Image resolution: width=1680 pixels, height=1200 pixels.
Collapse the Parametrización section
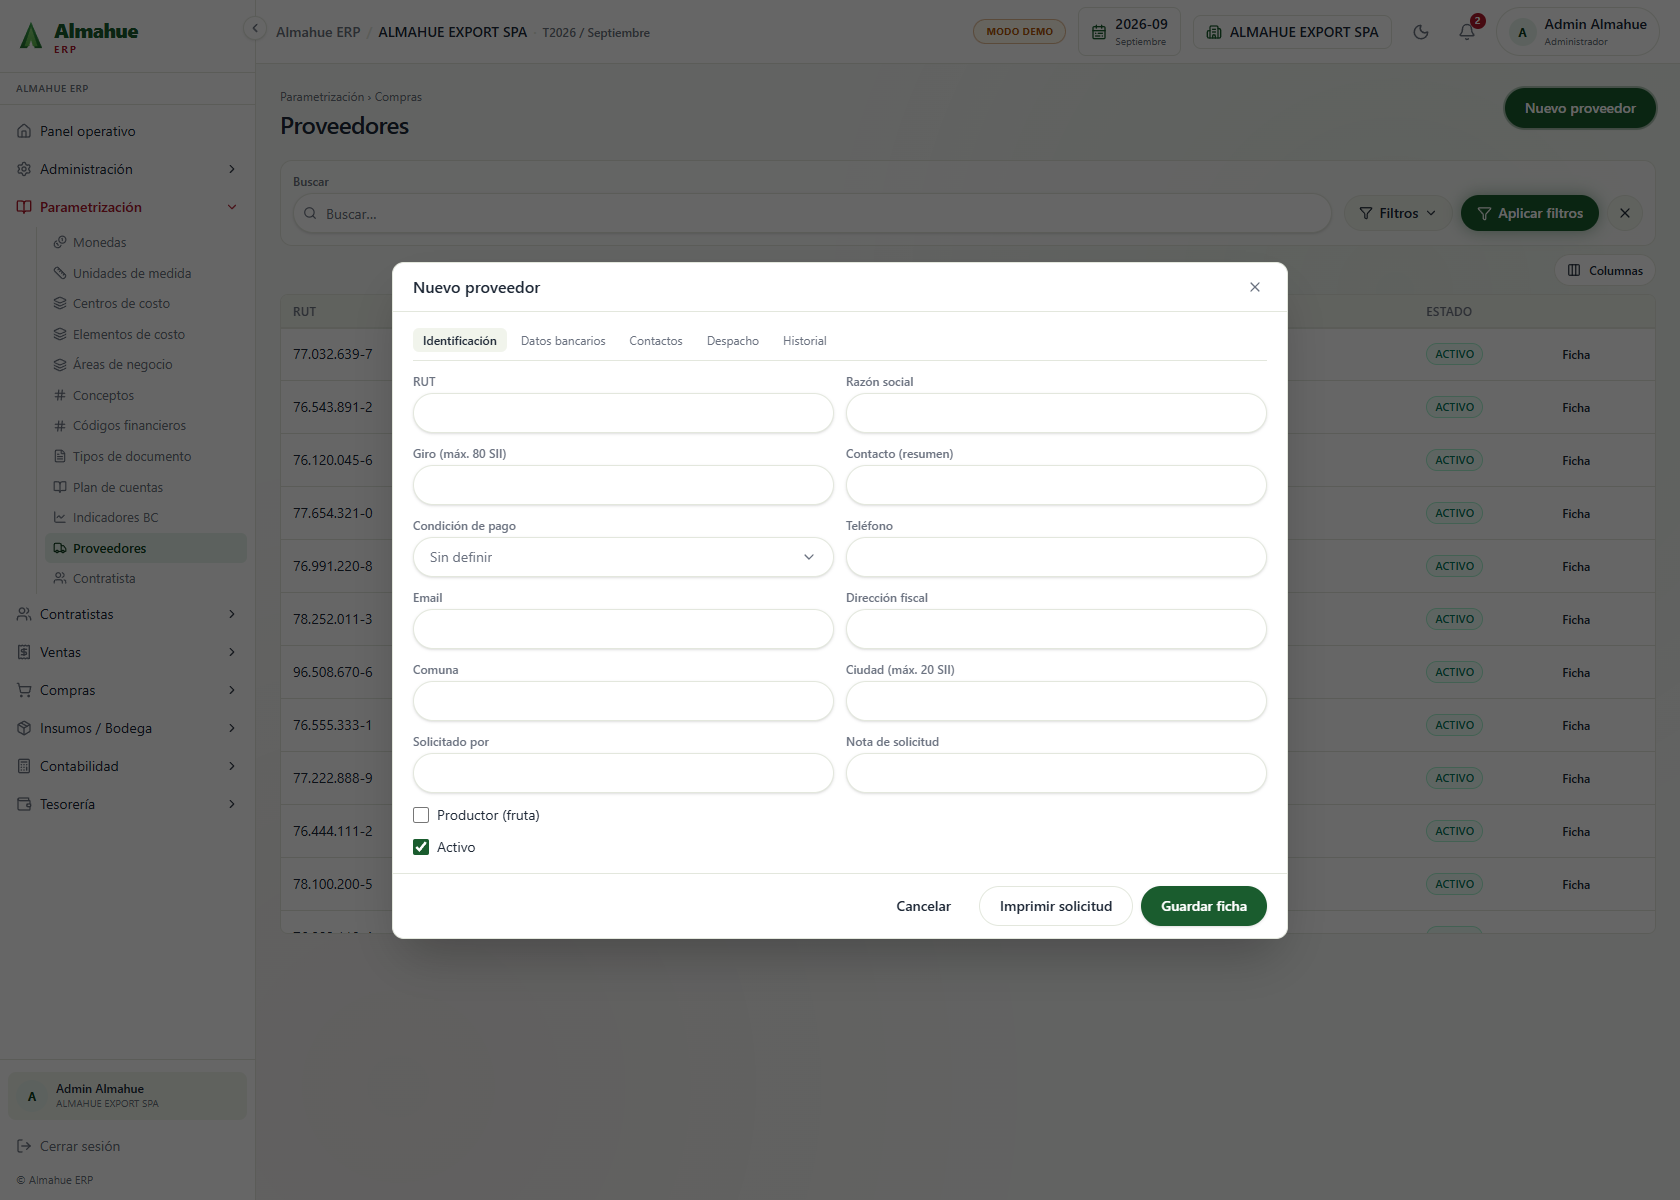coord(127,207)
